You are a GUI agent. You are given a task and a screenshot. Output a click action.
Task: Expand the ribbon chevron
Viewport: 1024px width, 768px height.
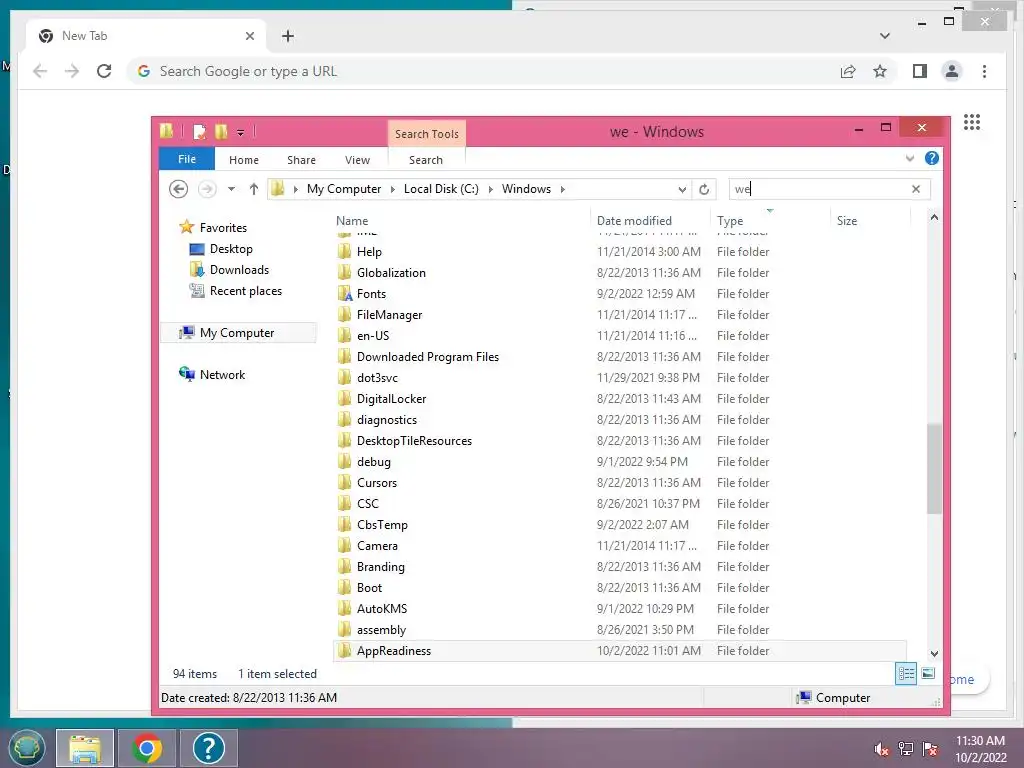[910, 158]
